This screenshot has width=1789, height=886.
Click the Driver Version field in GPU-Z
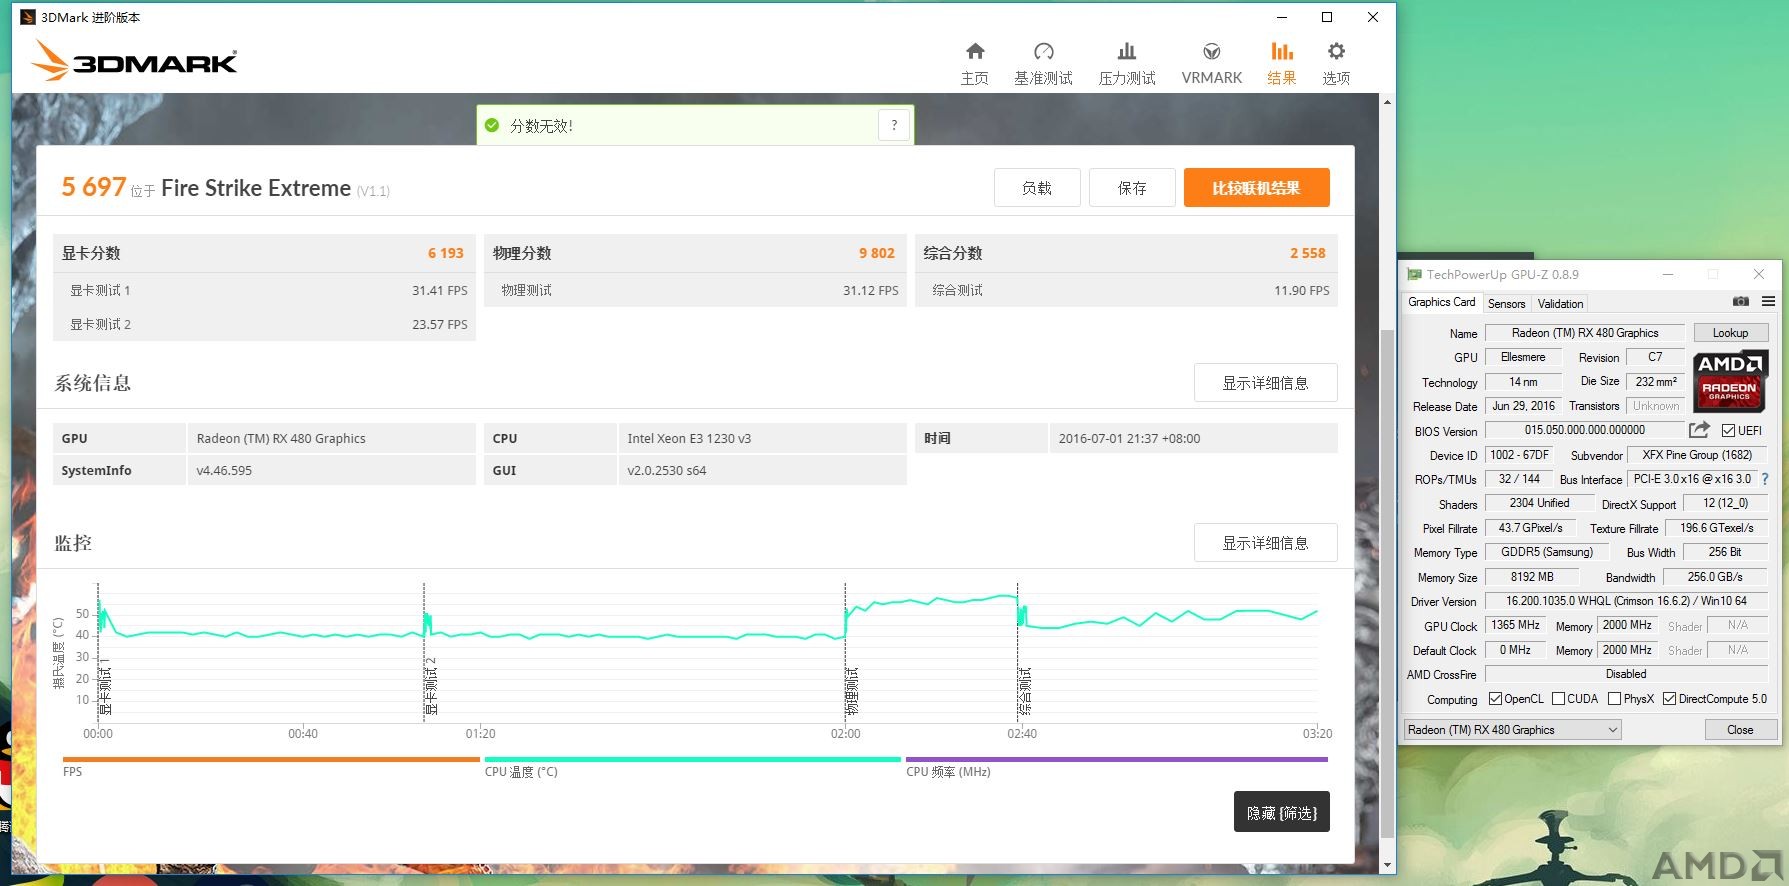[1626, 601]
